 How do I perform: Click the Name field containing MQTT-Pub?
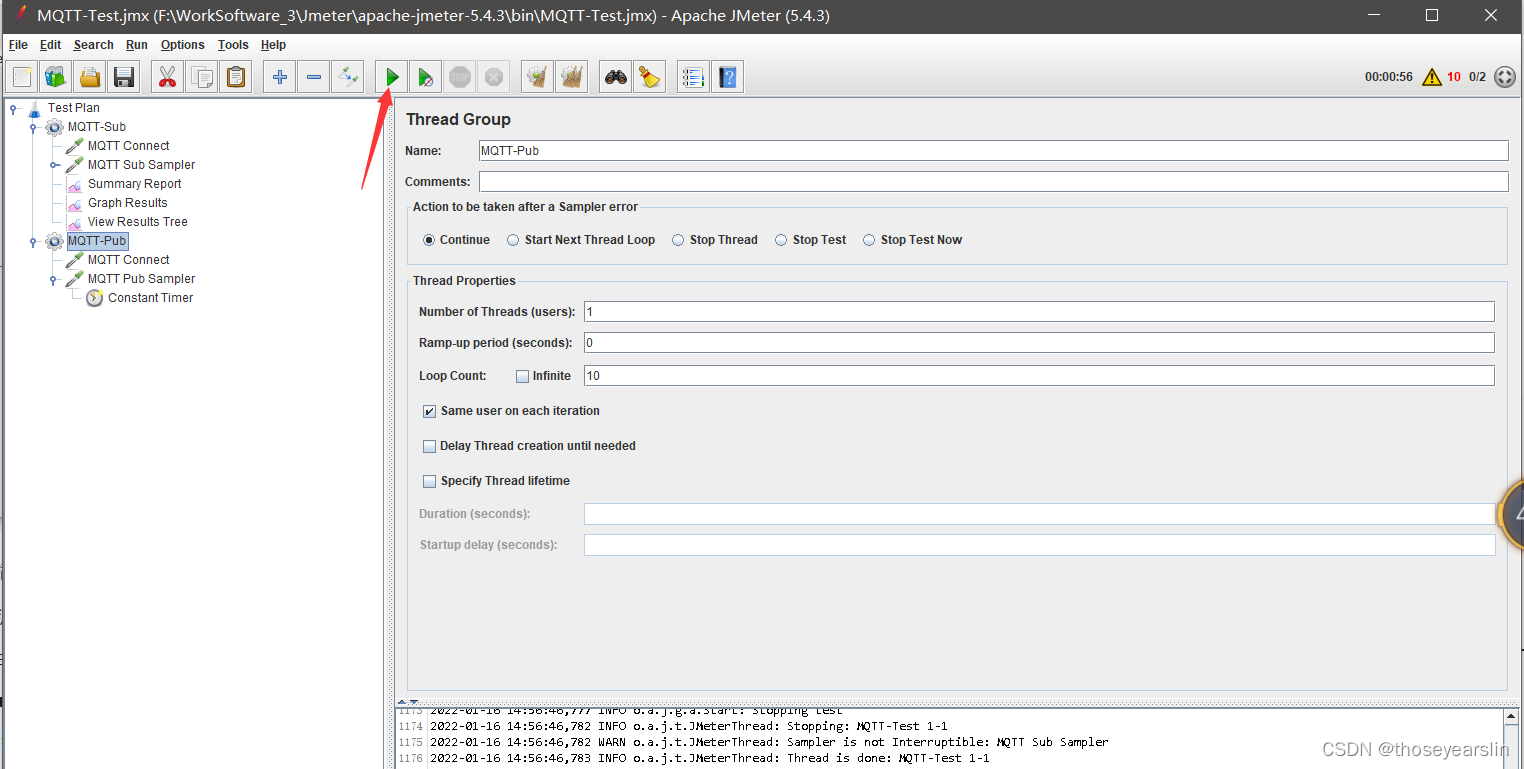[x=993, y=150]
